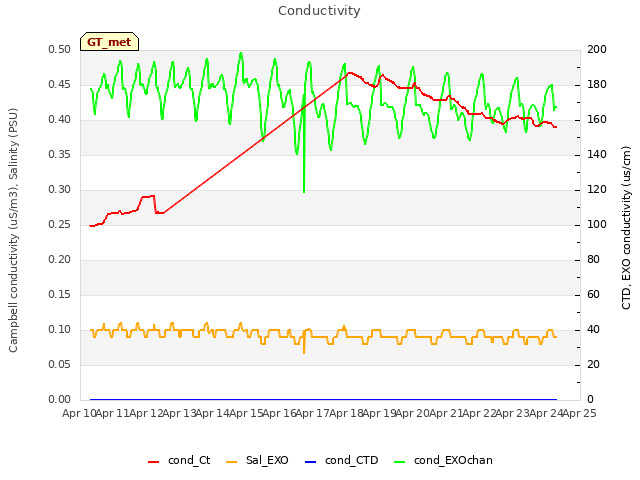This screenshot has width=640, height=480.
Task: Click the 0.25 left axis tick label
Action: click(x=60, y=224)
